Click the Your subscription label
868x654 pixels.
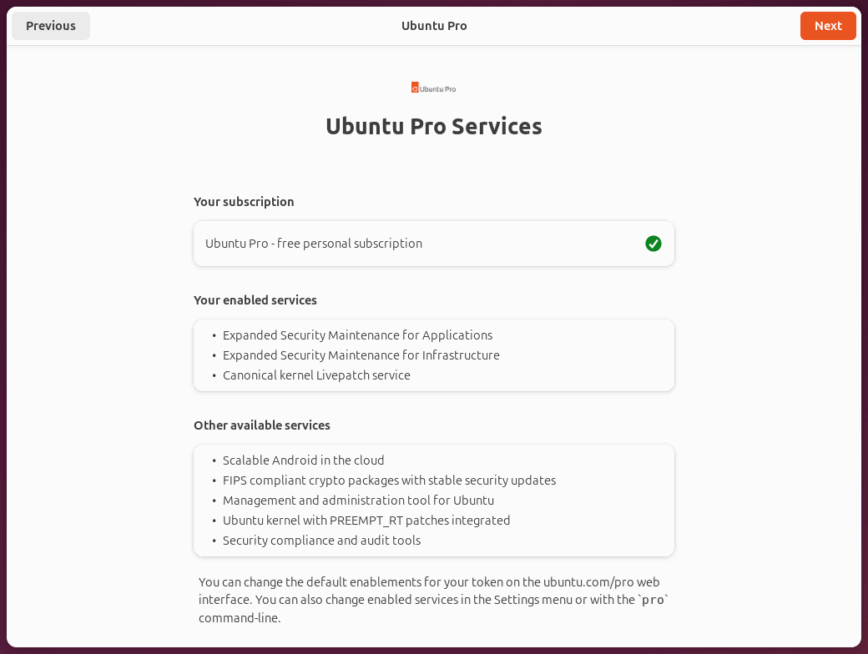pos(244,201)
